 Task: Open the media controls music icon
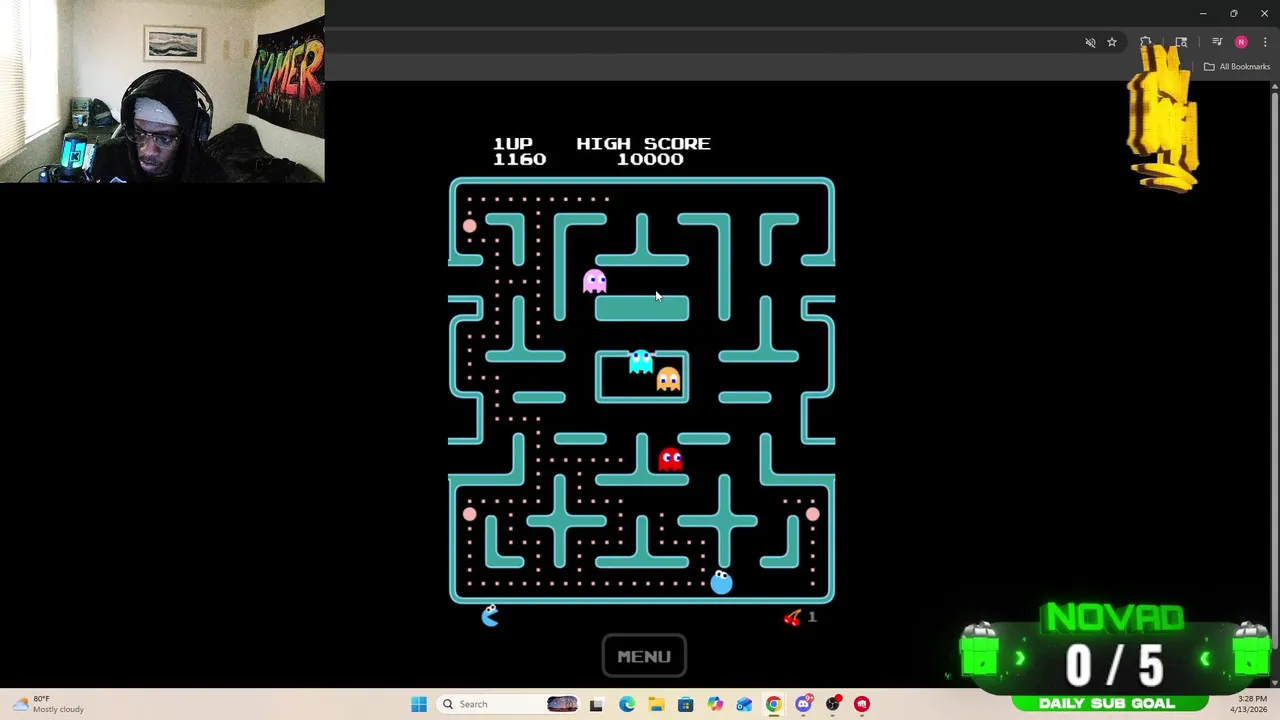[x=1217, y=42]
